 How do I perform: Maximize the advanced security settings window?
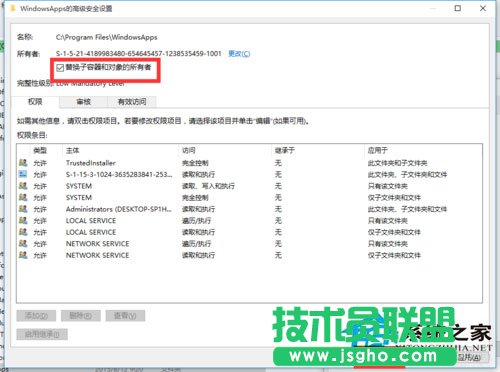click(x=458, y=8)
